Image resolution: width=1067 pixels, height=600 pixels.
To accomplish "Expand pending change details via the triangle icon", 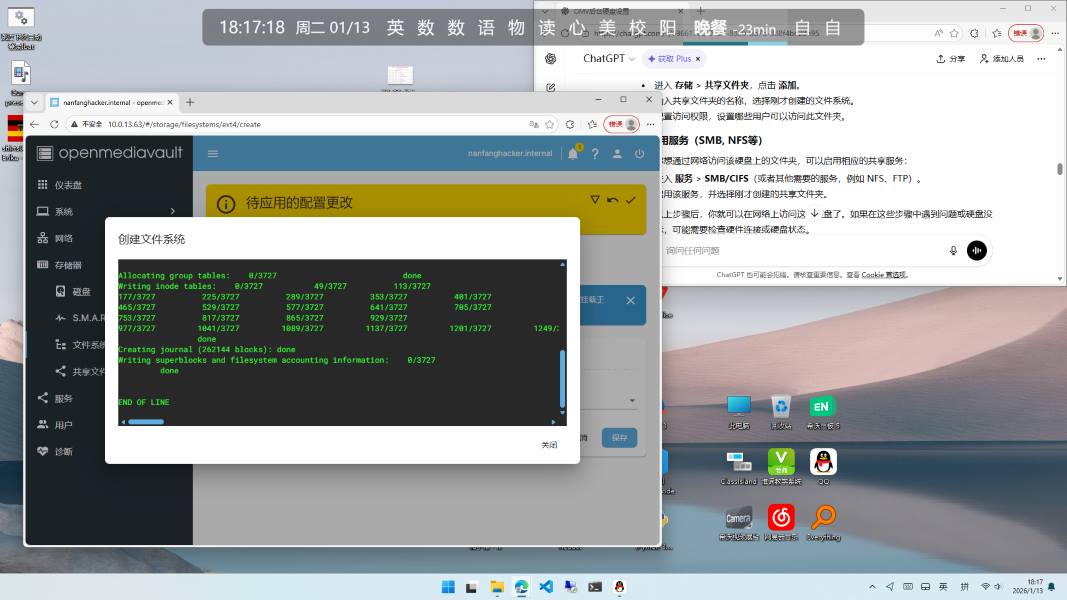I will tap(594, 201).
